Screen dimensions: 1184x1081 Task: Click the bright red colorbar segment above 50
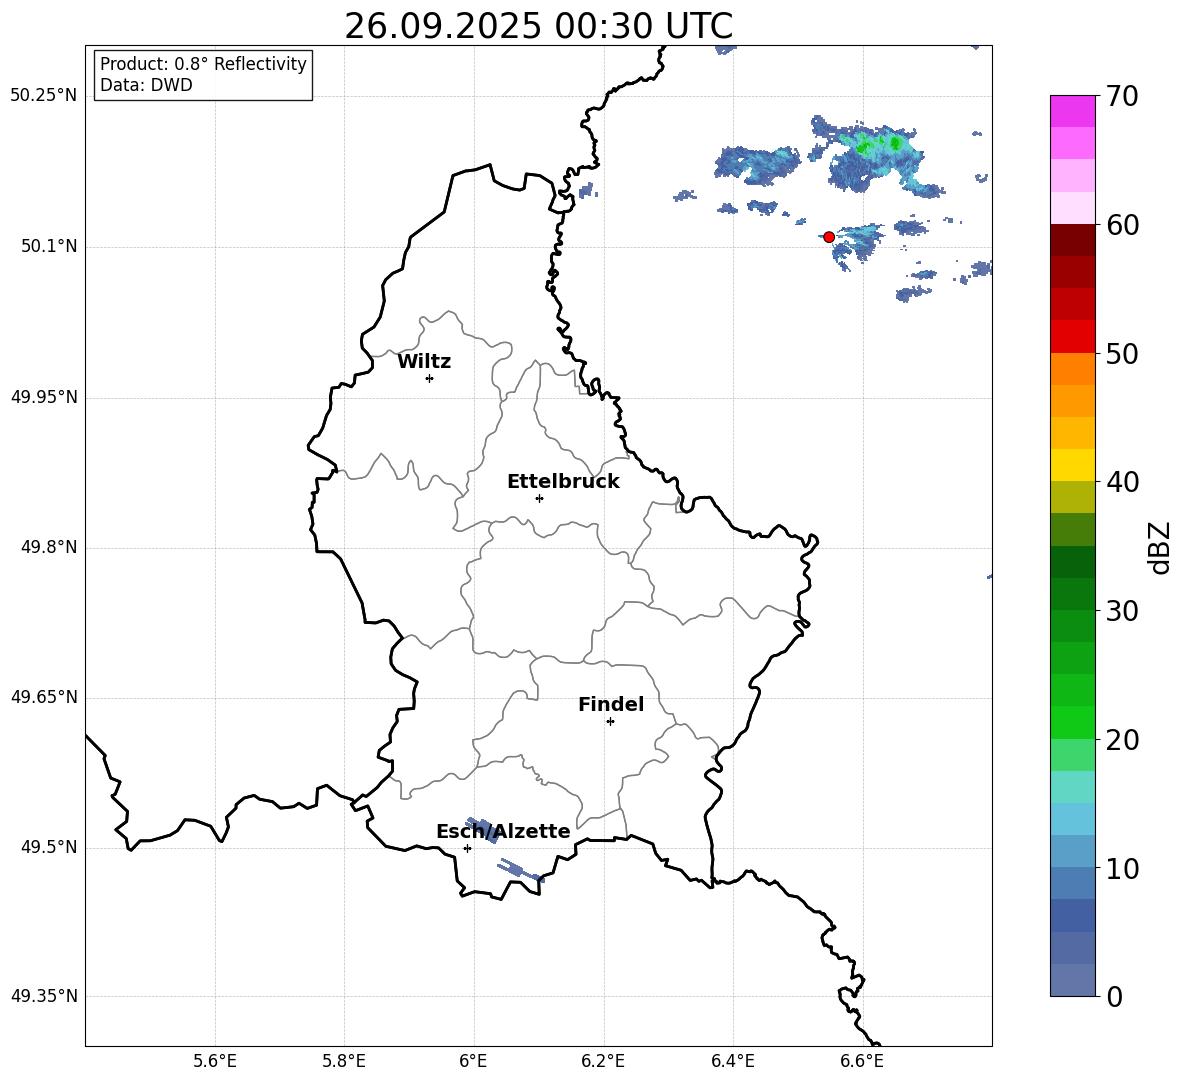[1072, 337]
